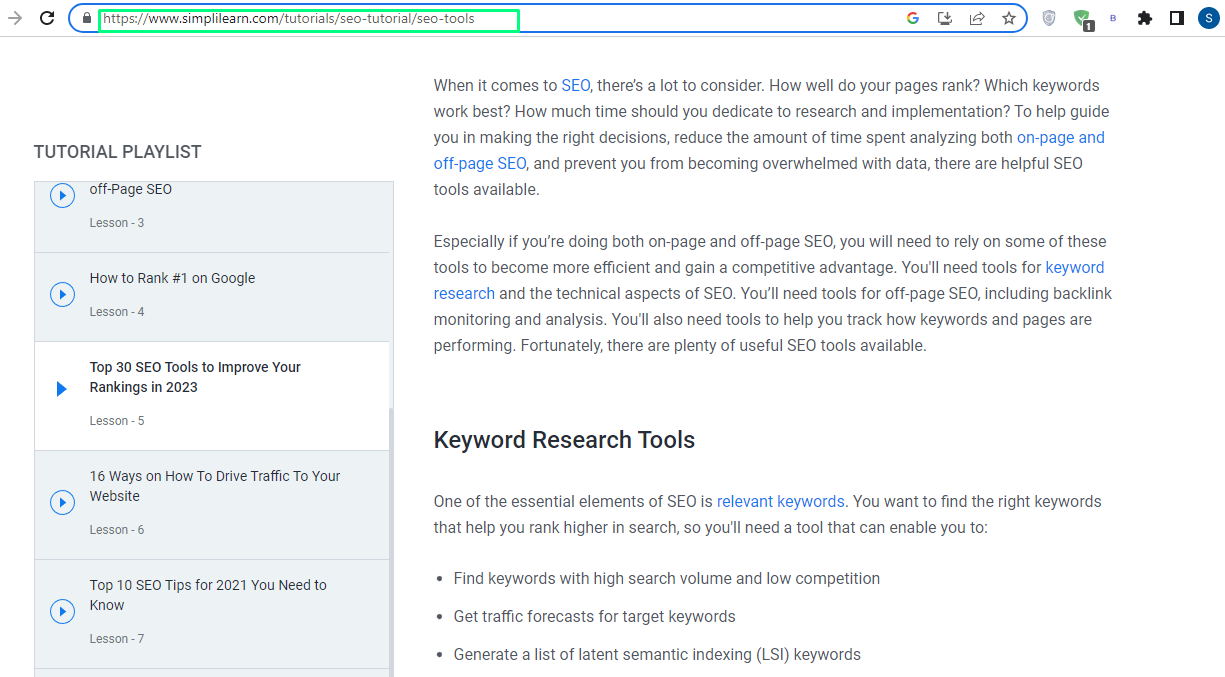Click bullet 'Get traffic forecasts for target keywords'
Screen dimensions: 1225x677
click(594, 617)
